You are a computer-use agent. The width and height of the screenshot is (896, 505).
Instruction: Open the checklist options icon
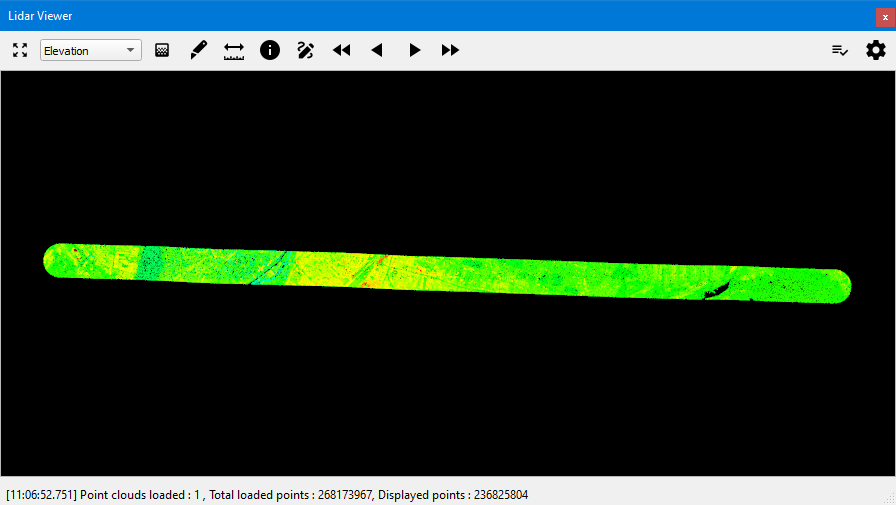(x=840, y=50)
